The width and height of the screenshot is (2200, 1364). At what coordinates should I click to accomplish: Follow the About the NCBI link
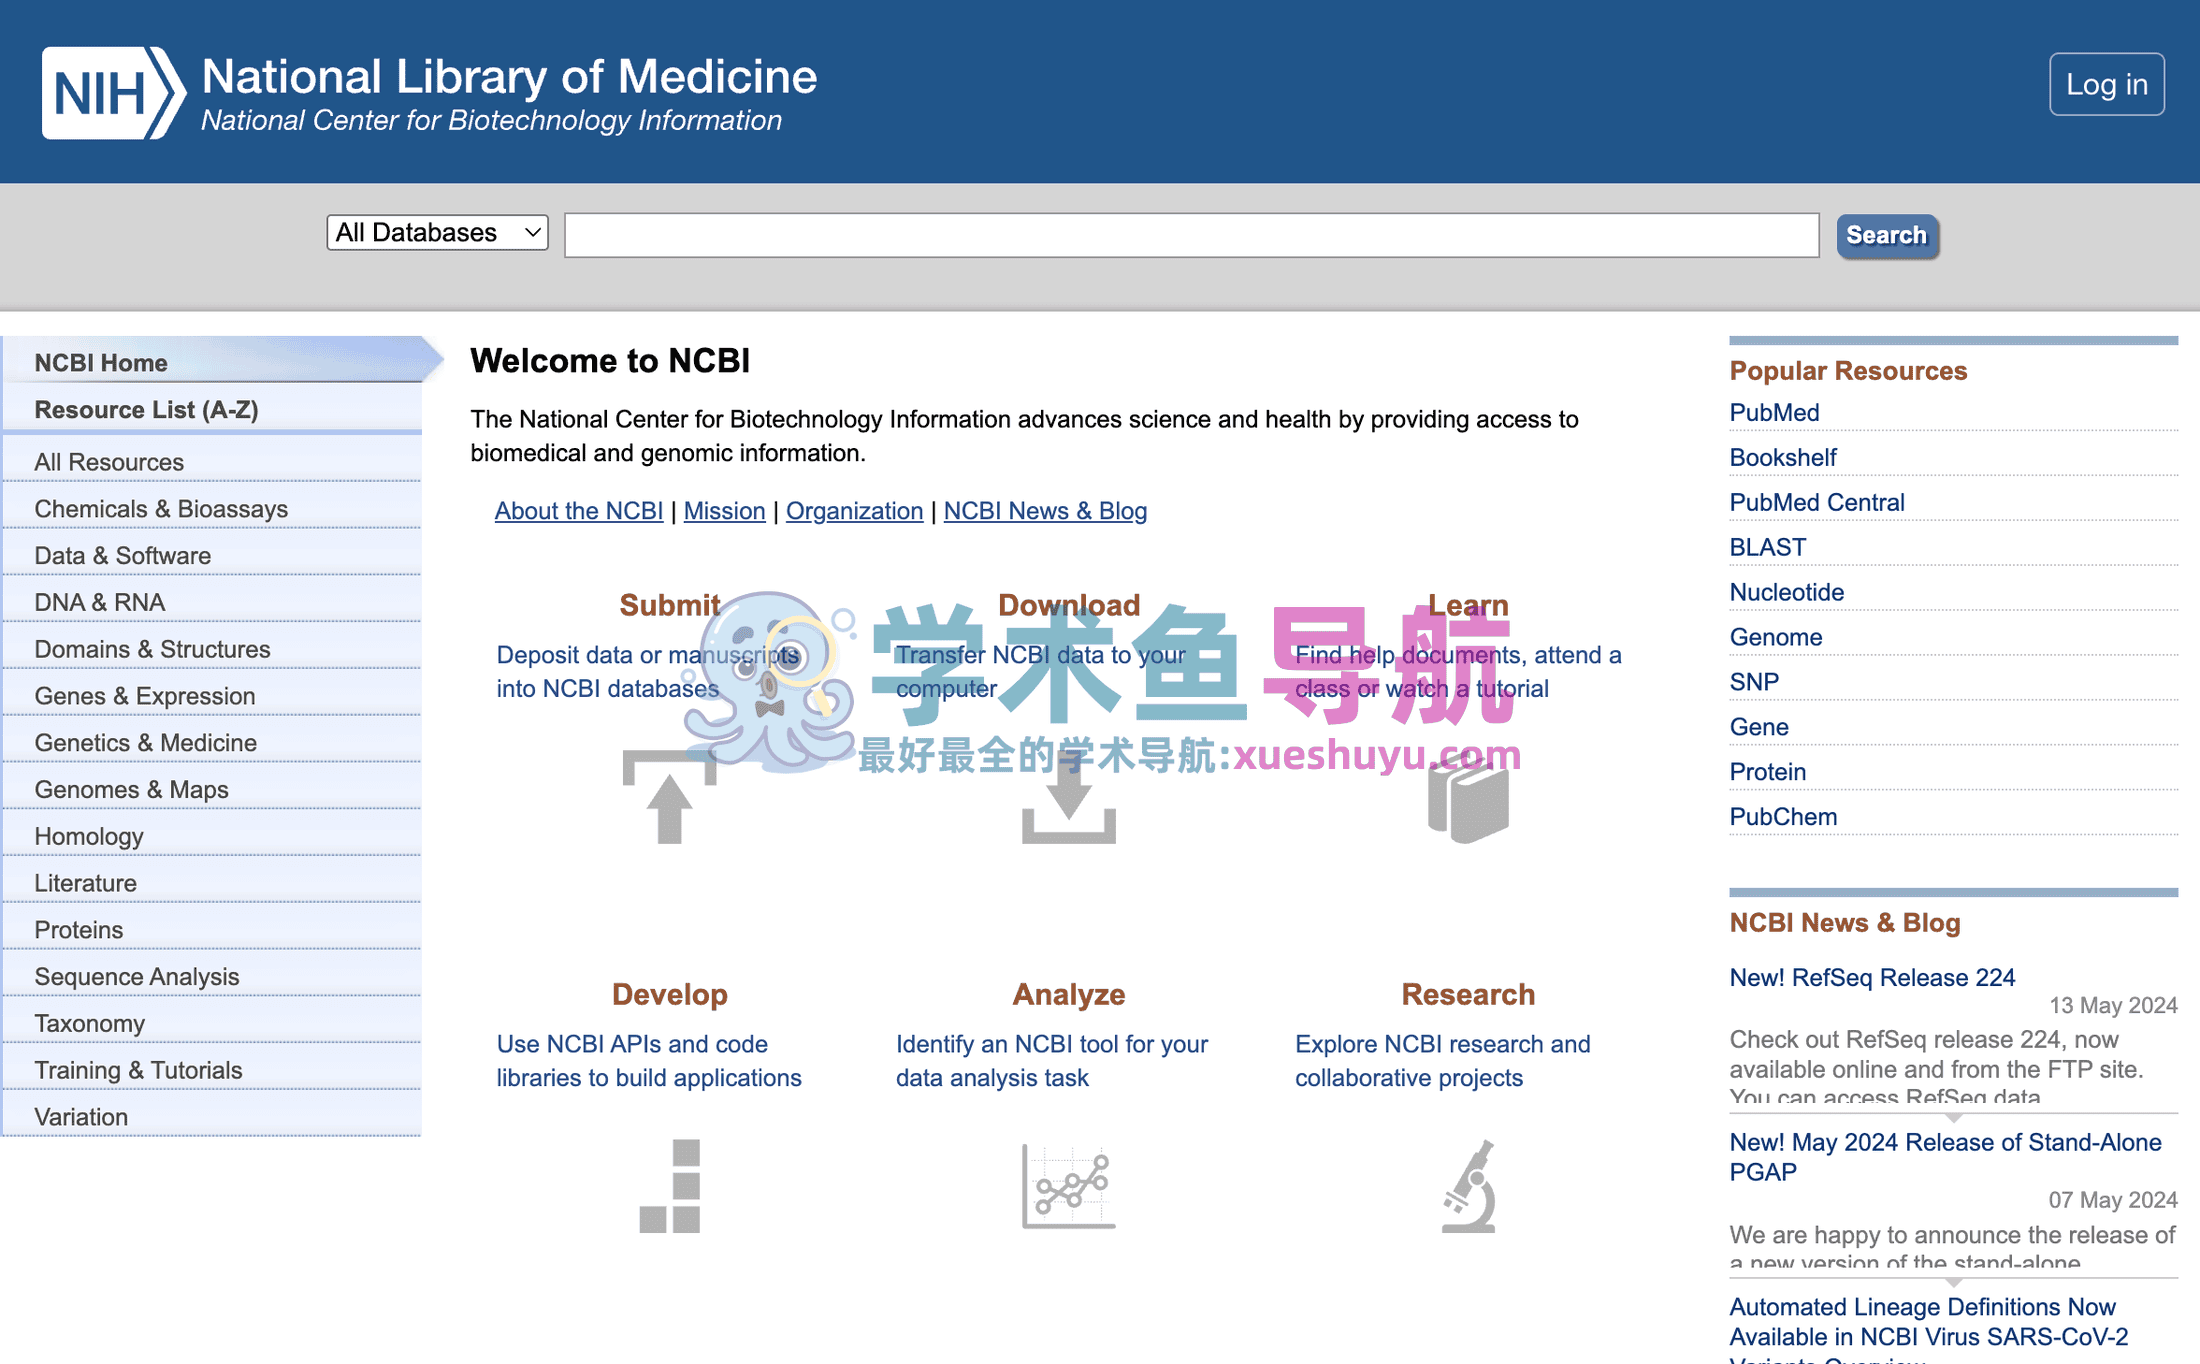coord(578,511)
